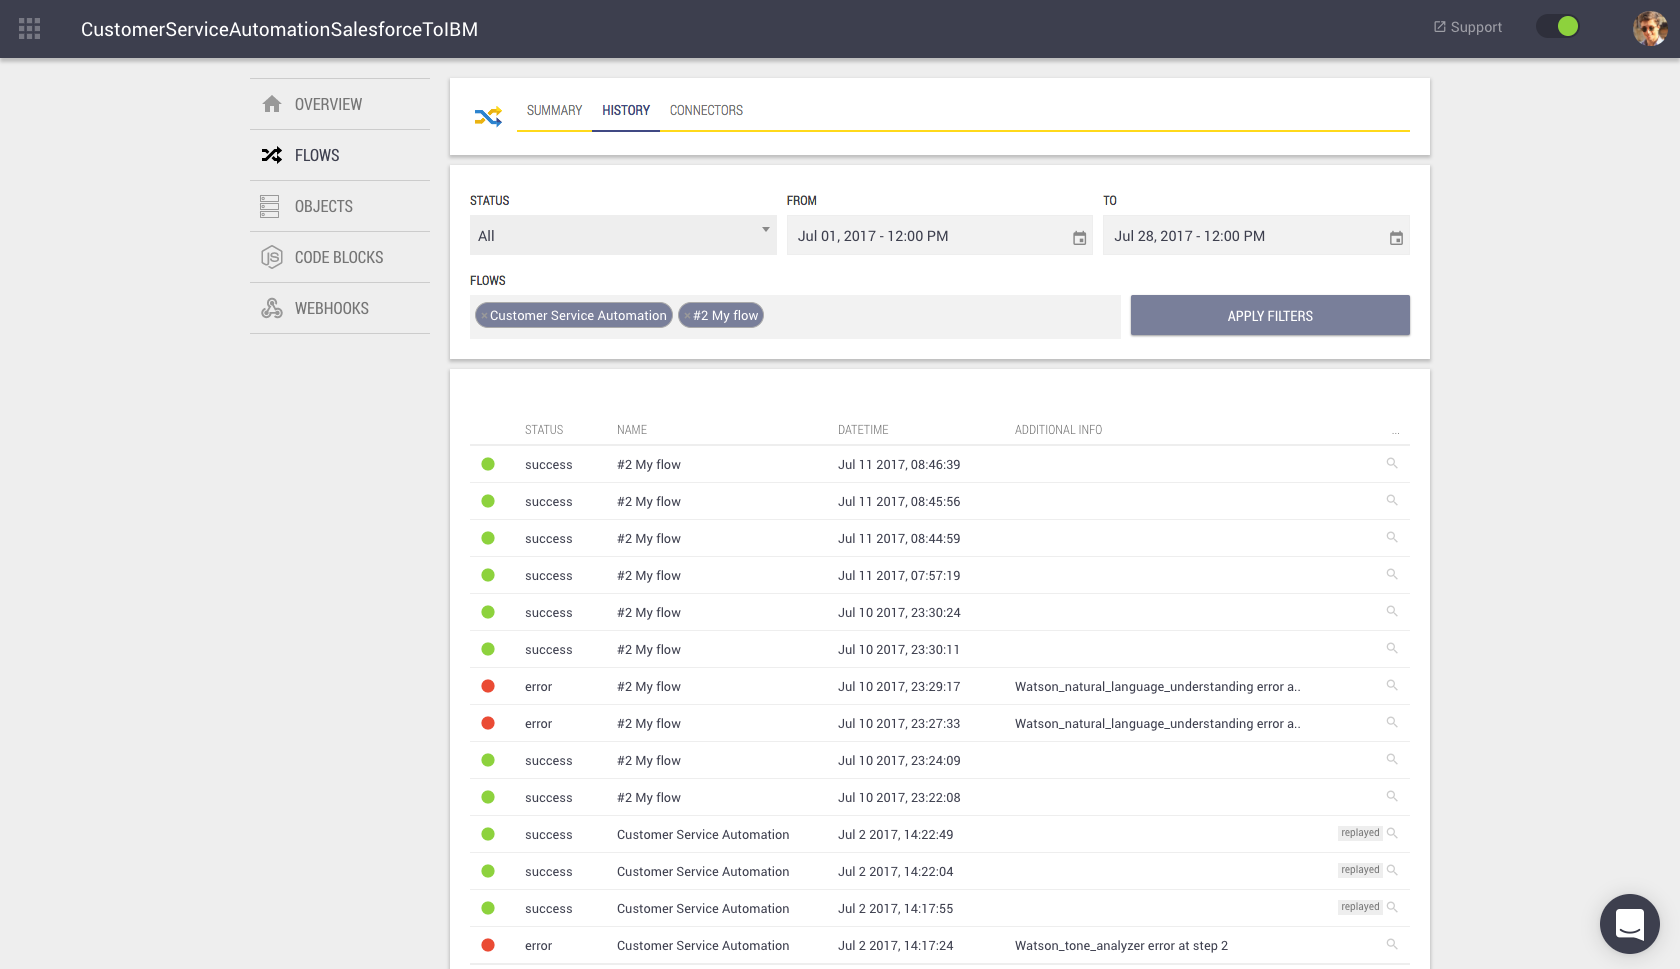The width and height of the screenshot is (1680, 969).
Task: Switch to the Summary tab
Action: pos(554,110)
